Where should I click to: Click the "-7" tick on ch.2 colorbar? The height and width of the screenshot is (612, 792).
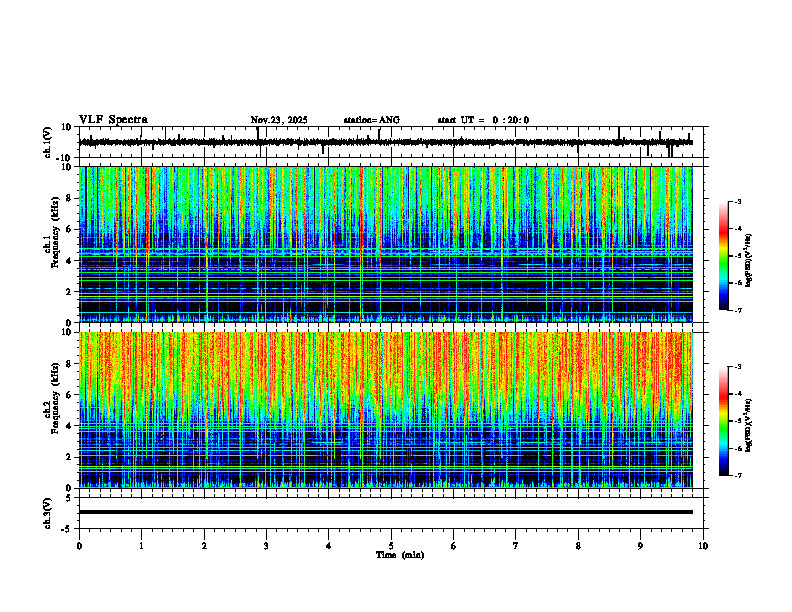(737, 475)
